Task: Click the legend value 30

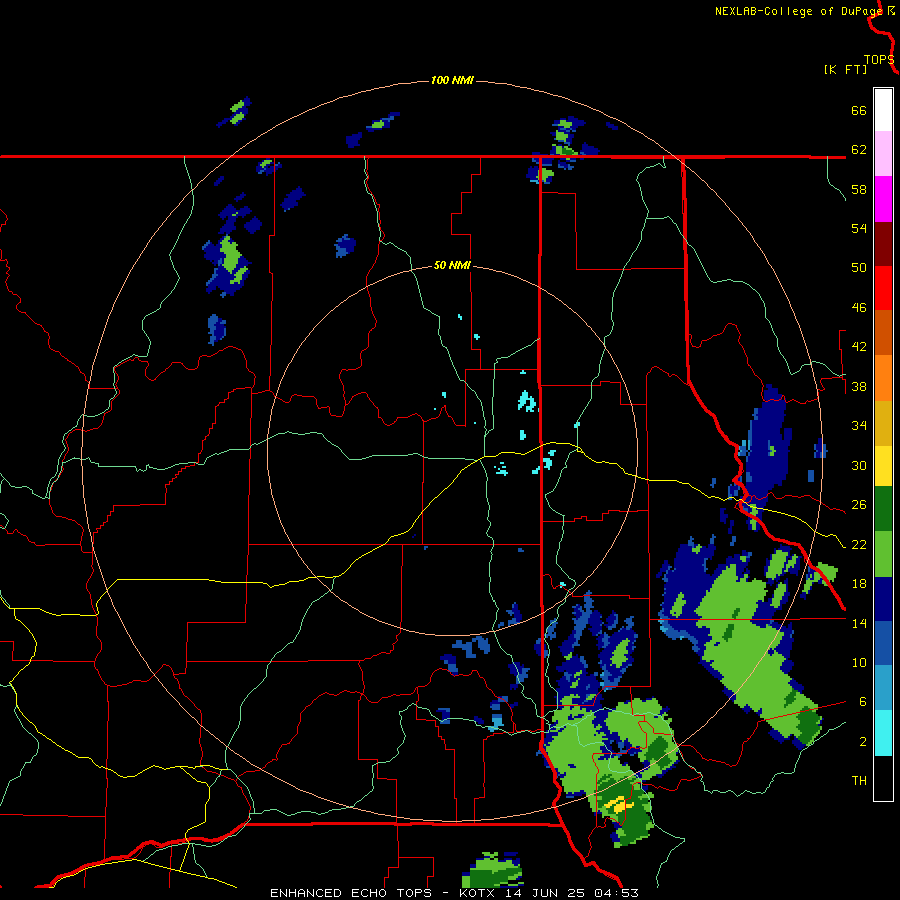Action: [859, 465]
